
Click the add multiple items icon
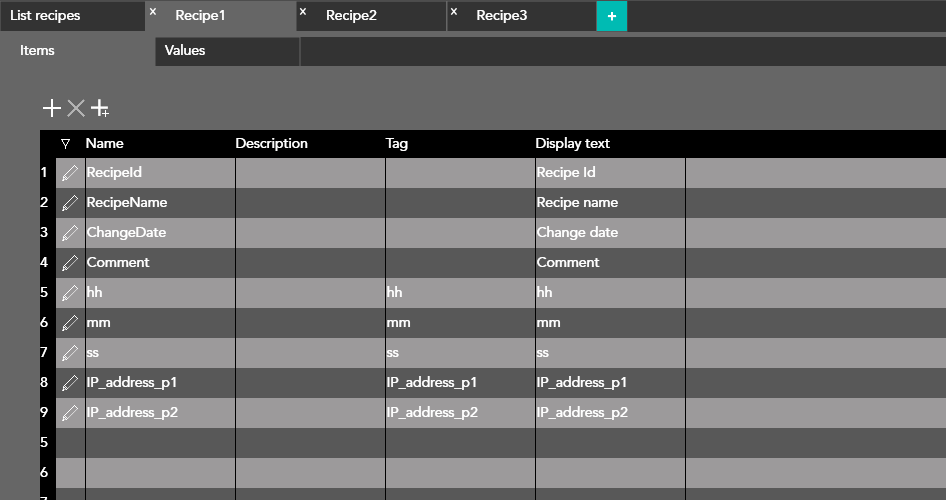point(100,108)
